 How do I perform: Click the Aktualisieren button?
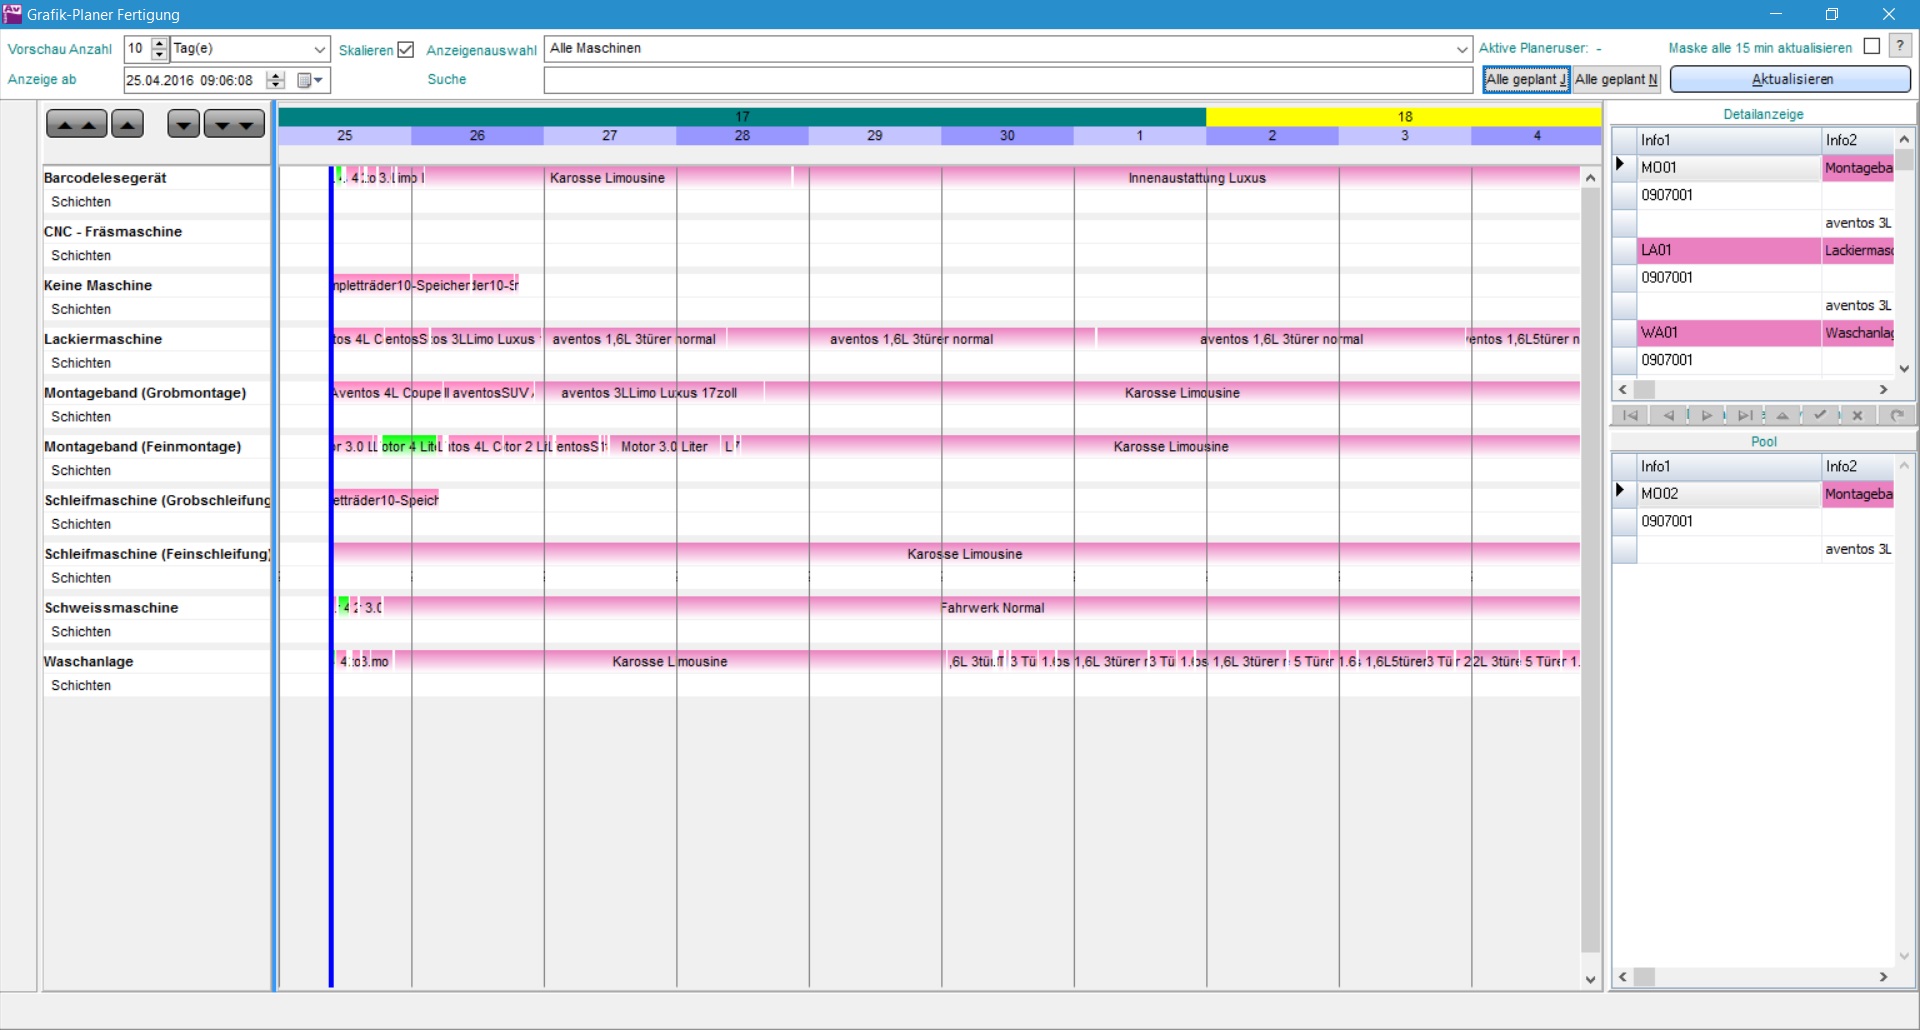(x=1791, y=79)
